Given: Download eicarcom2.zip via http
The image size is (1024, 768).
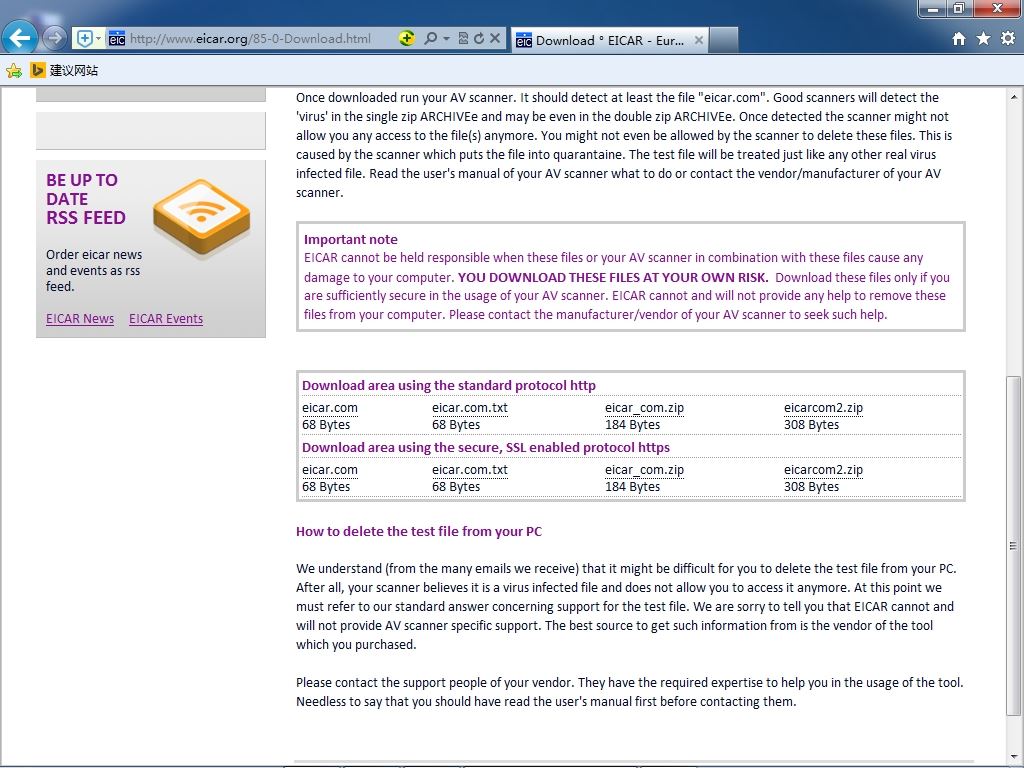Looking at the screenshot, I should coord(824,408).
